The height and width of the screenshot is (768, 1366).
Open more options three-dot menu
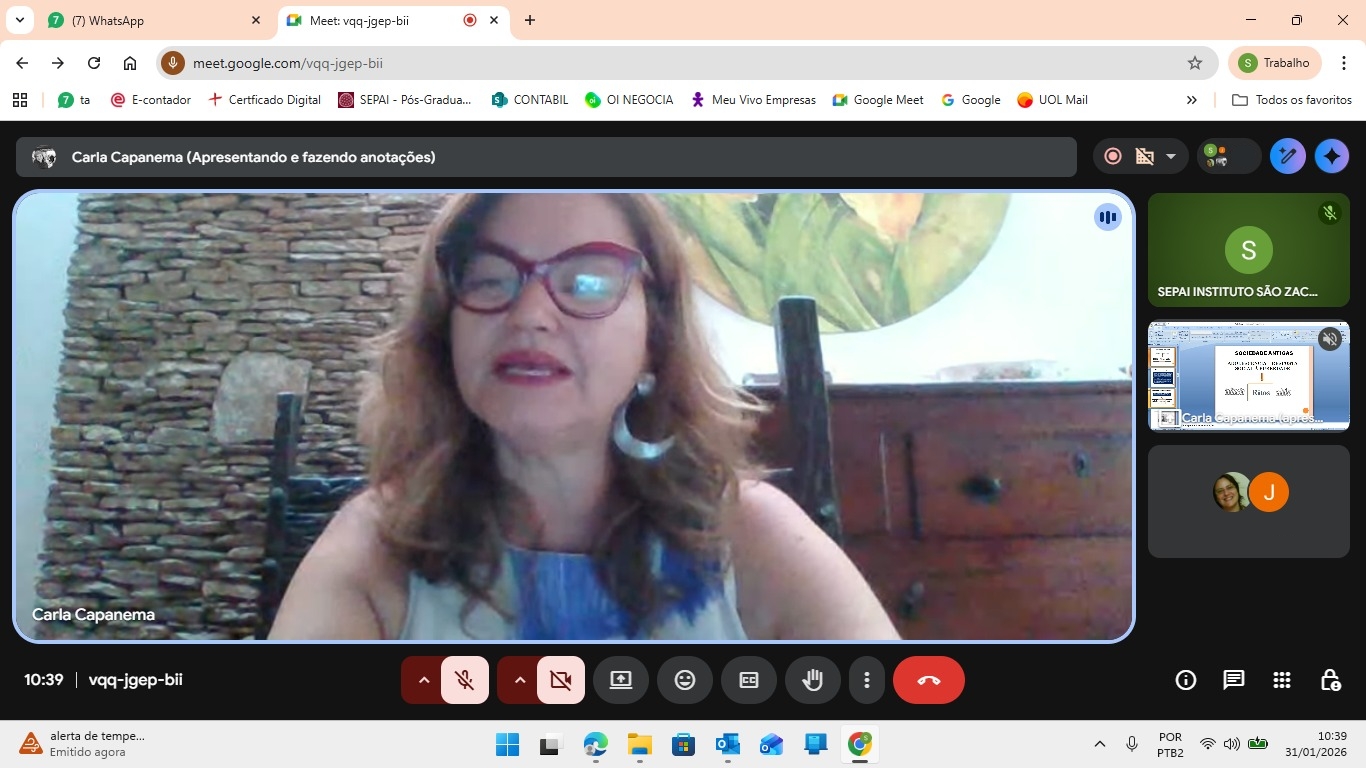[866, 680]
